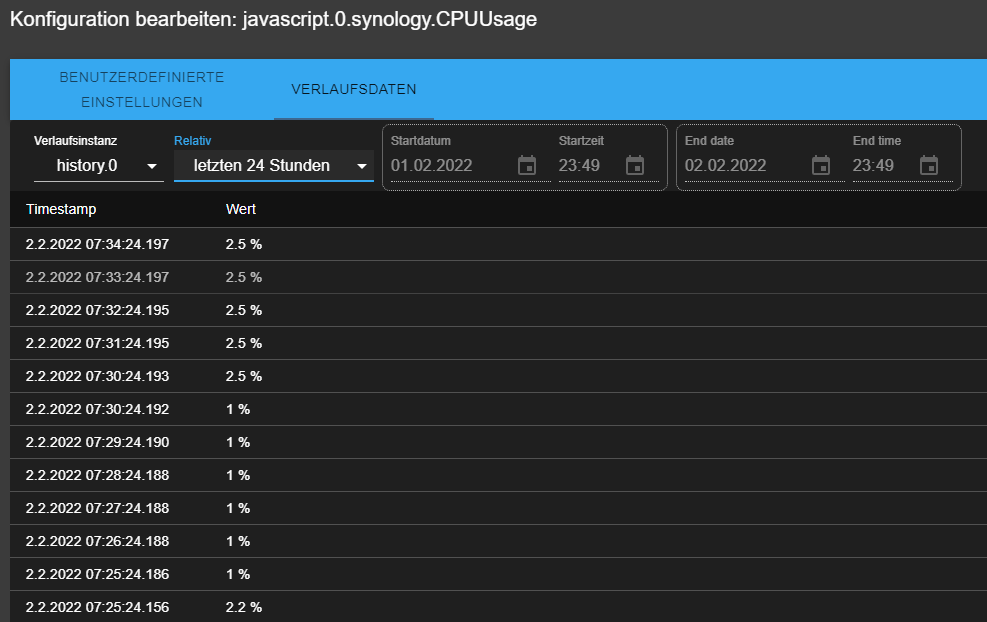
Task: Open the Relativ 'letzten 24 Stunden' dropdown
Action: tap(273, 166)
